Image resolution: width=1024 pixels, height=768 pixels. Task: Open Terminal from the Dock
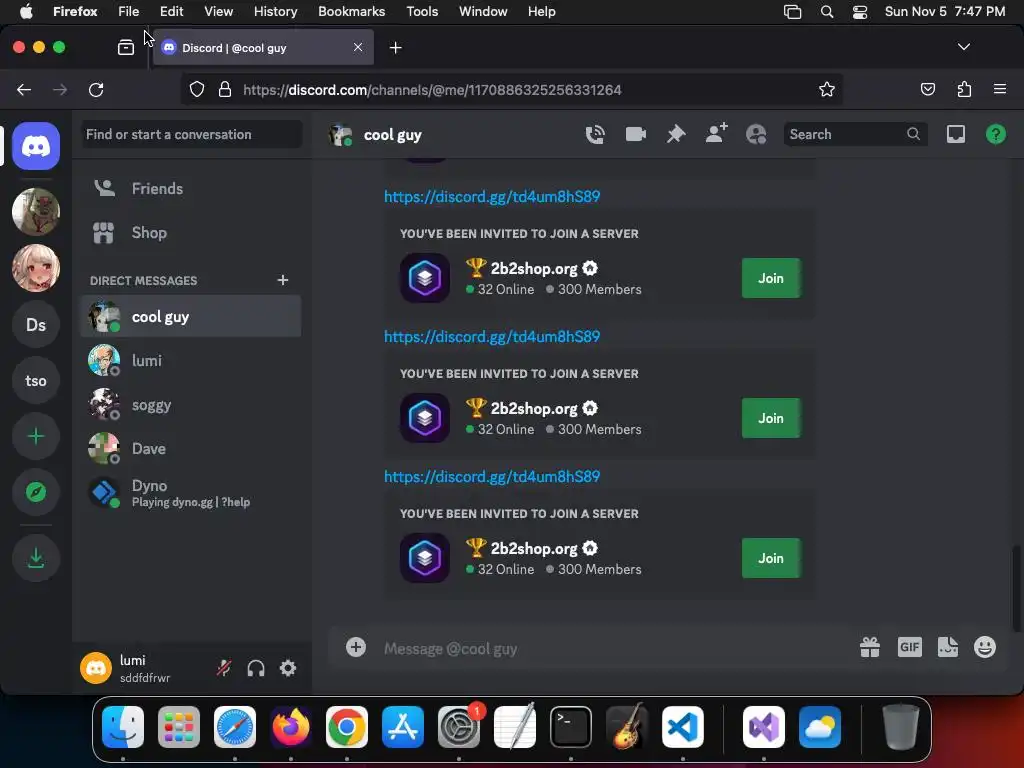pyautogui.click(x=571, y=727)
